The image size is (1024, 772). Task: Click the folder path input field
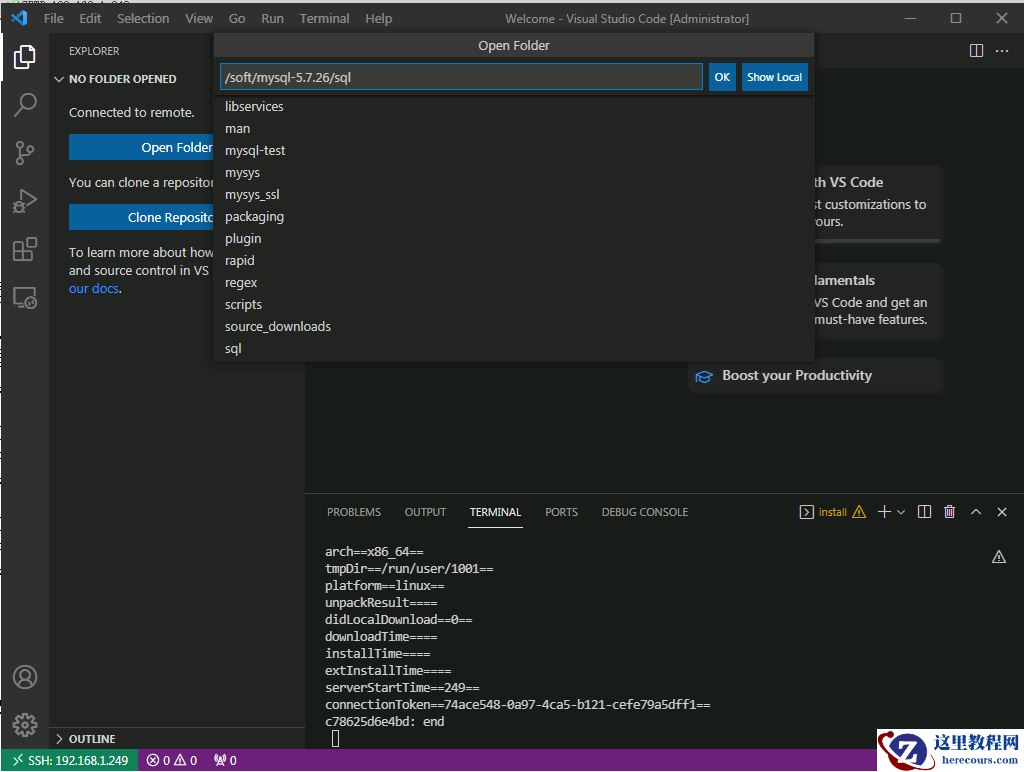[x=461, y=77]
